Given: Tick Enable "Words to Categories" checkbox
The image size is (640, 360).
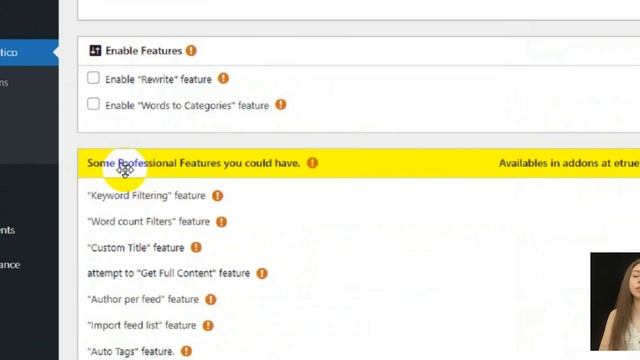Looking at the screenshot, I should (93, 104).
